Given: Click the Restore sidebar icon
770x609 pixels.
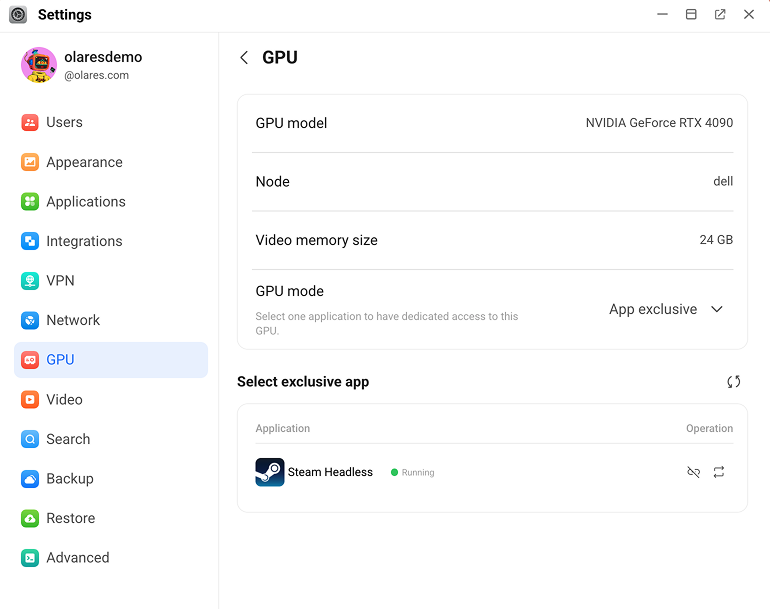Looking at the screenshot, I should pyautogui.click(x=30, y=518).
